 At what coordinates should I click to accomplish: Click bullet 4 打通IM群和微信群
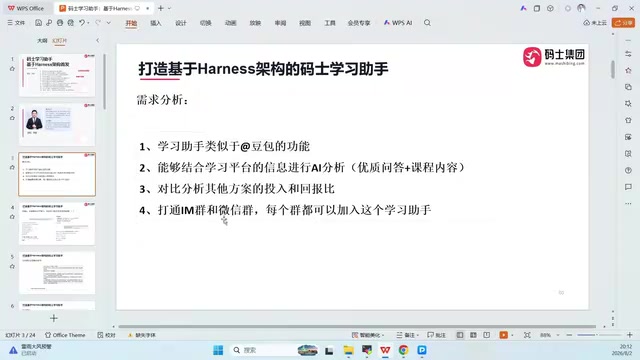click(285, 210)
